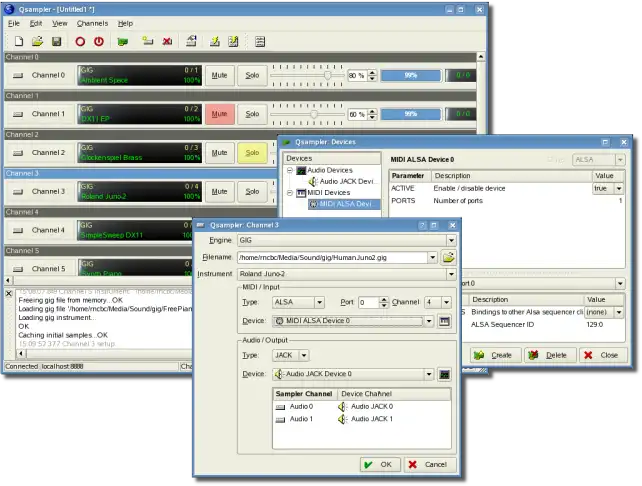Click the Channel 0 99% progress bar
This screenshot has width=642, height=486.
click(411, 75)
